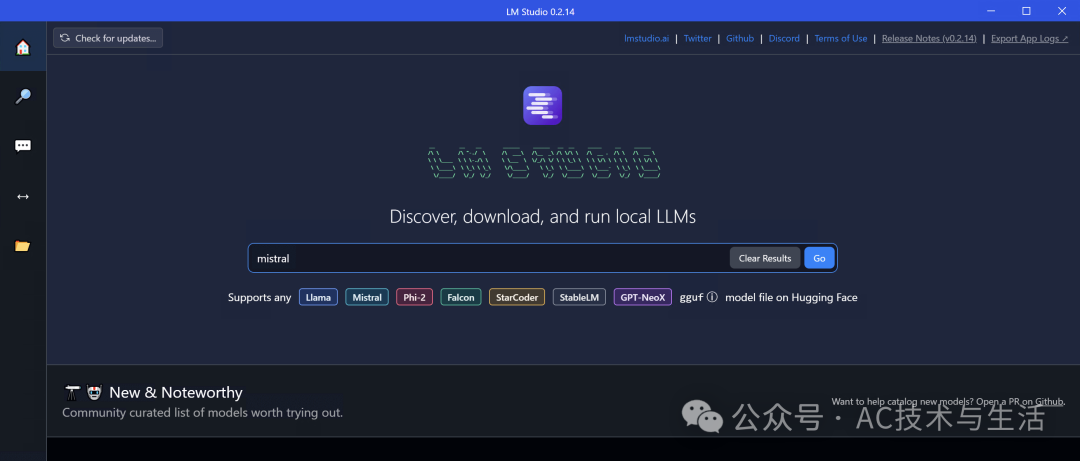The image size is (1080, 461).
Task: Open the Terms of Use link
Action: tap(841, 39)
